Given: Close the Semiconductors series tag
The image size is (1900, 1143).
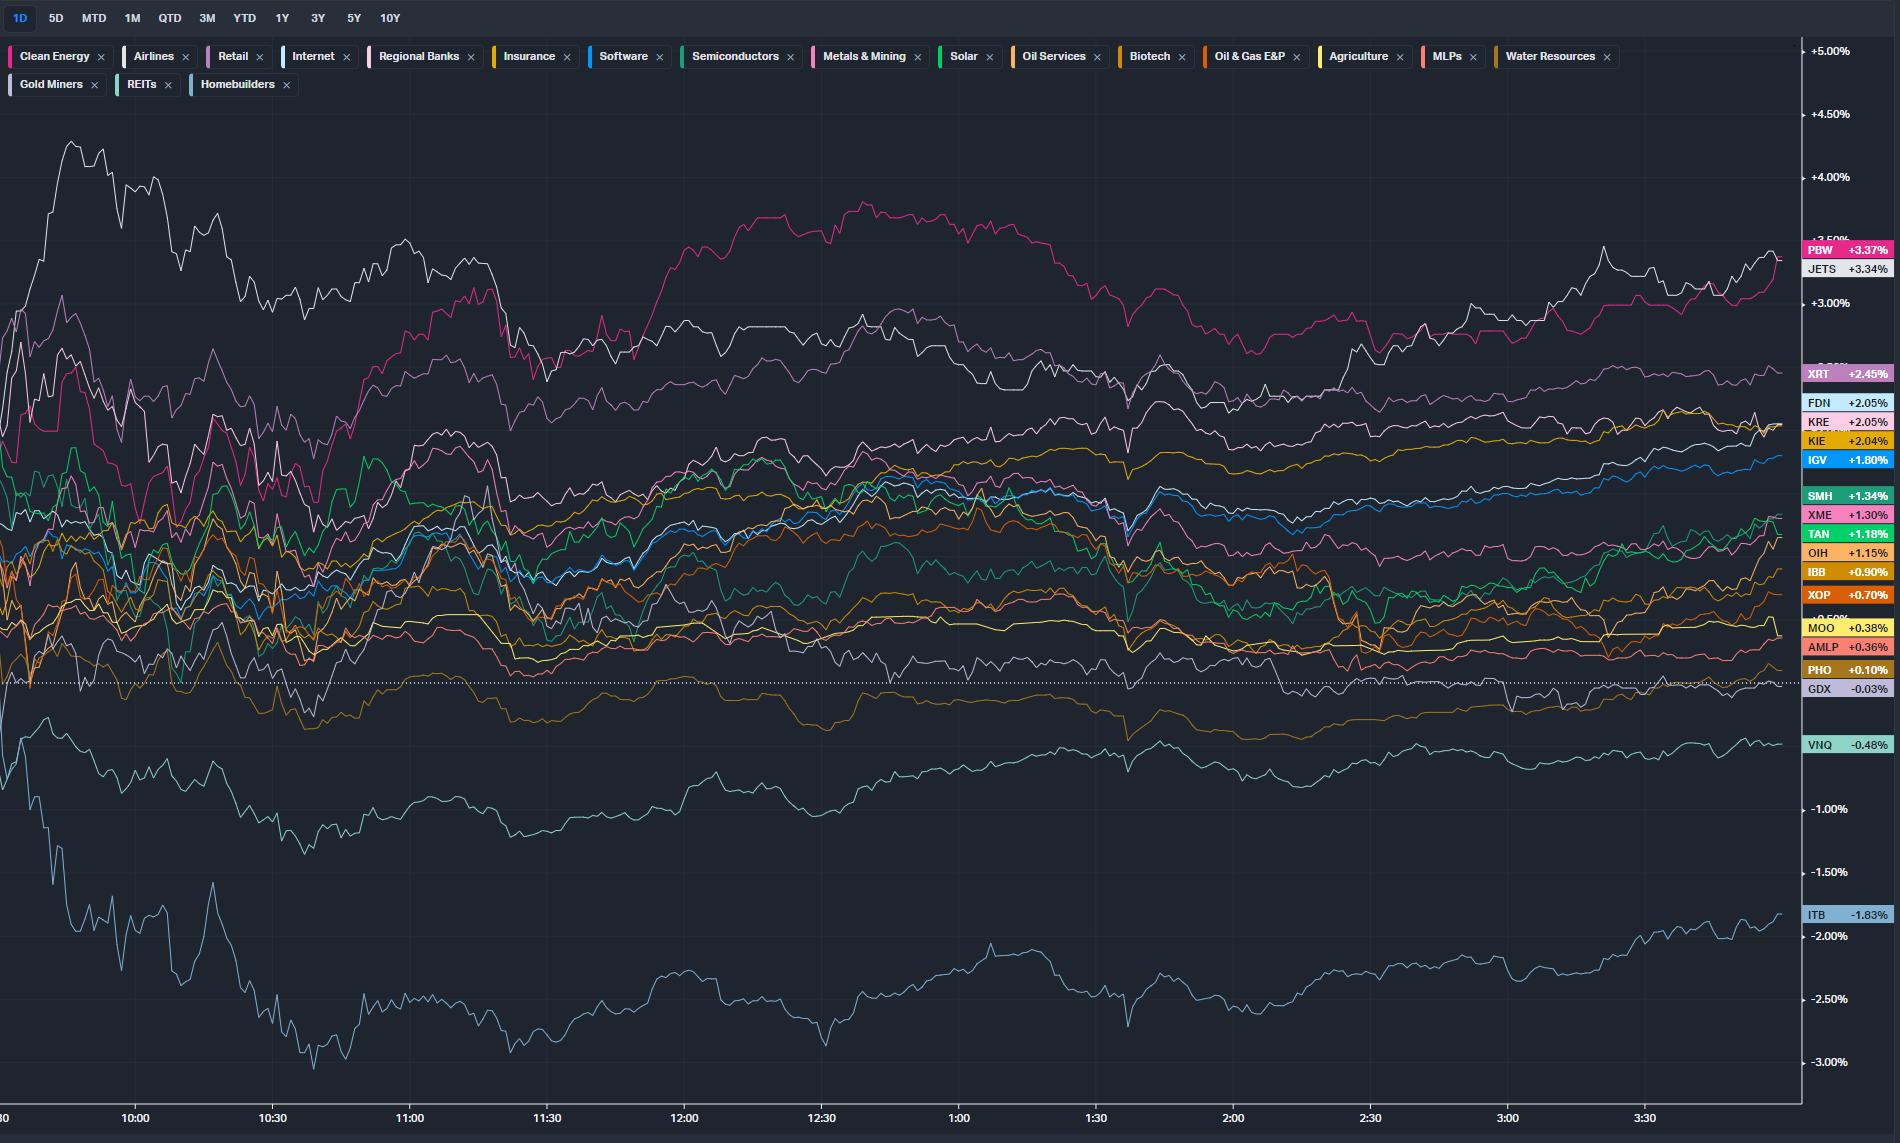Looking at the screenshot, I should (x=790, y=57).
